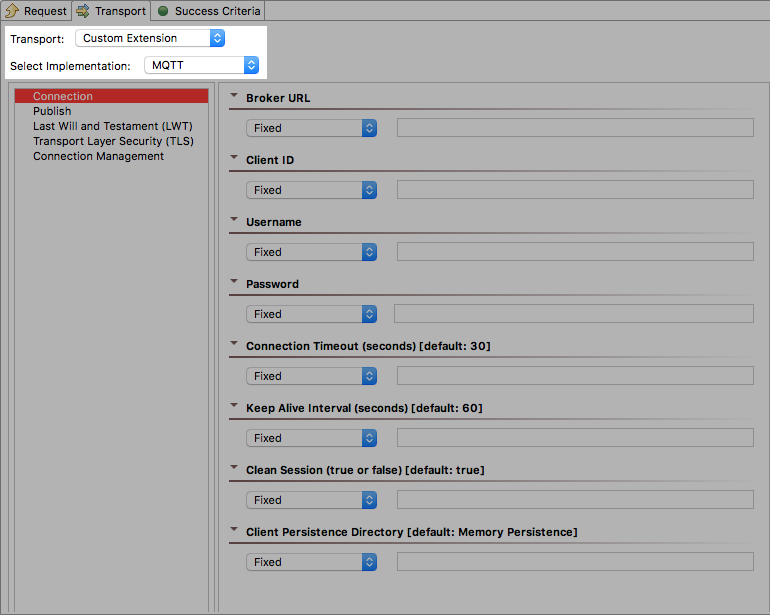
Task: Switch to the Success Criteria tab
Action: pos(208,11)
